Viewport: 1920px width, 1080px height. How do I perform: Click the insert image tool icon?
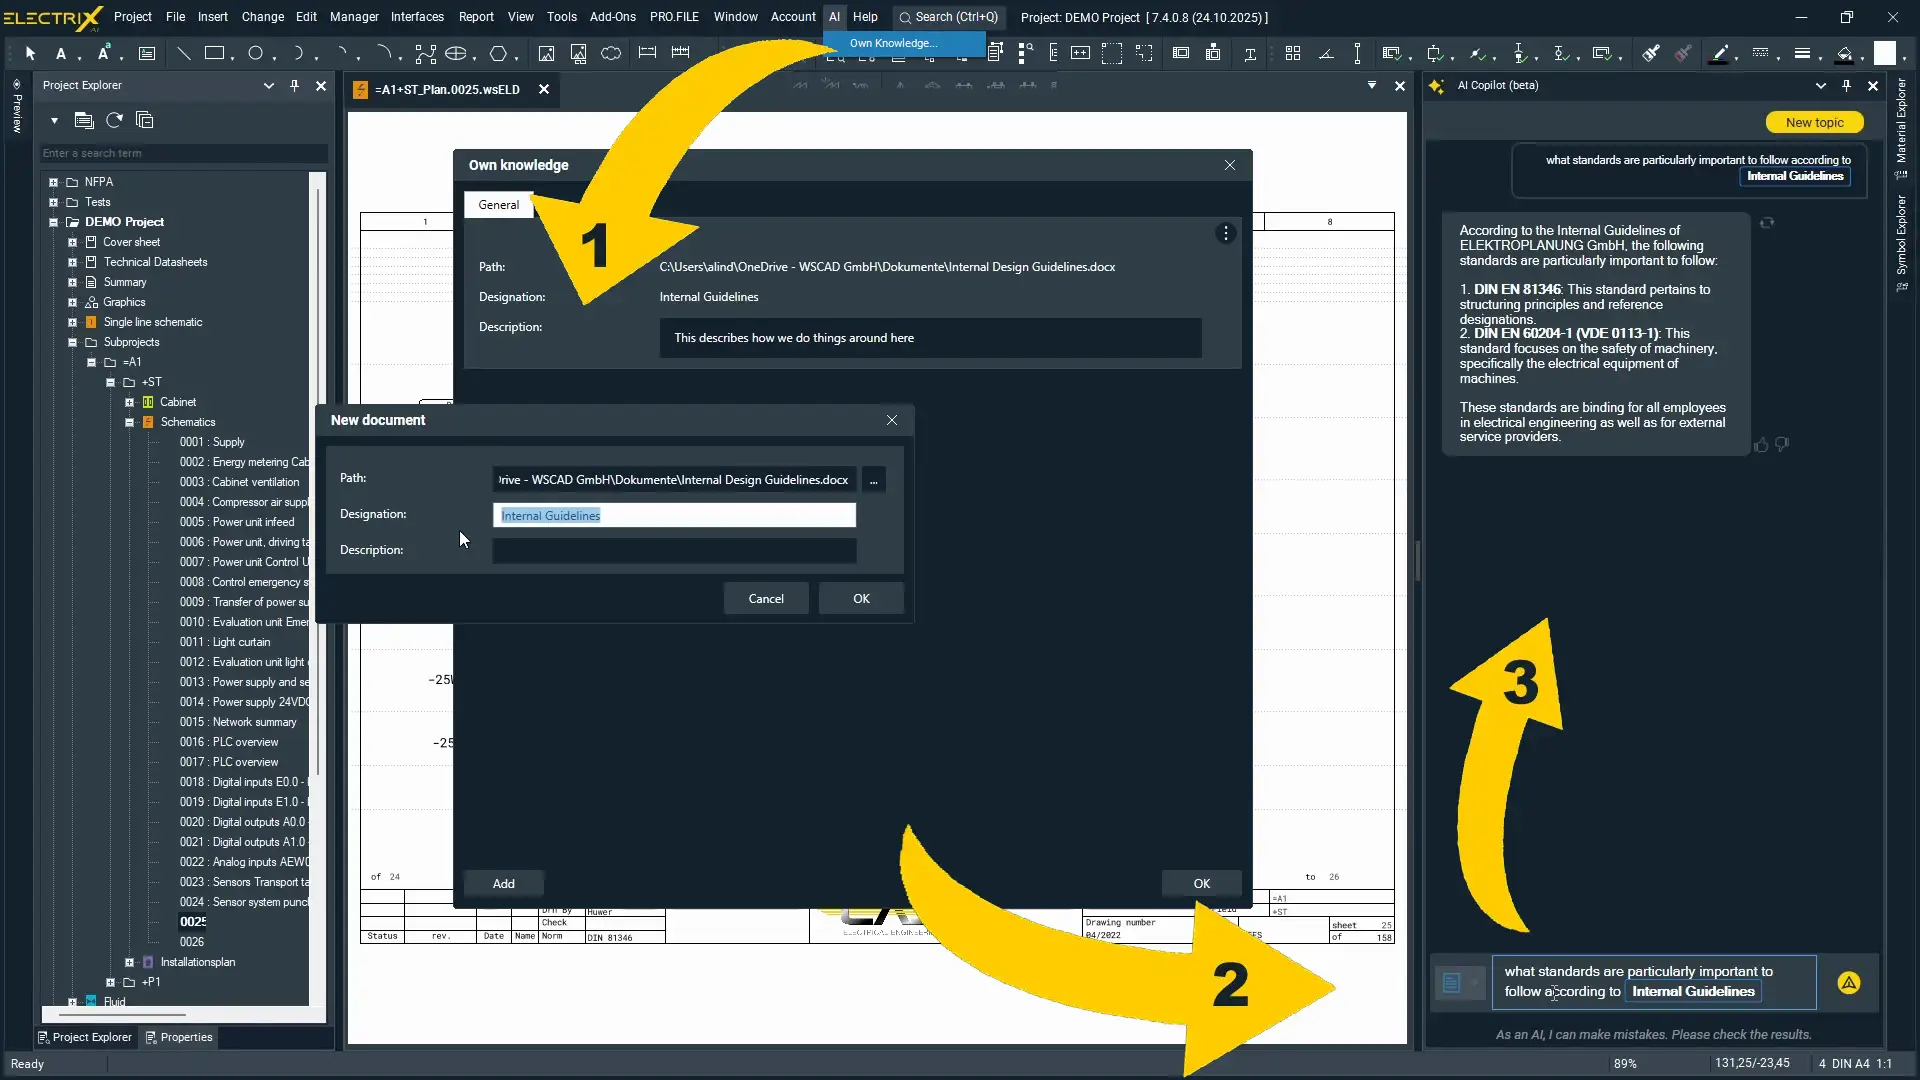[x=546, y=54]
